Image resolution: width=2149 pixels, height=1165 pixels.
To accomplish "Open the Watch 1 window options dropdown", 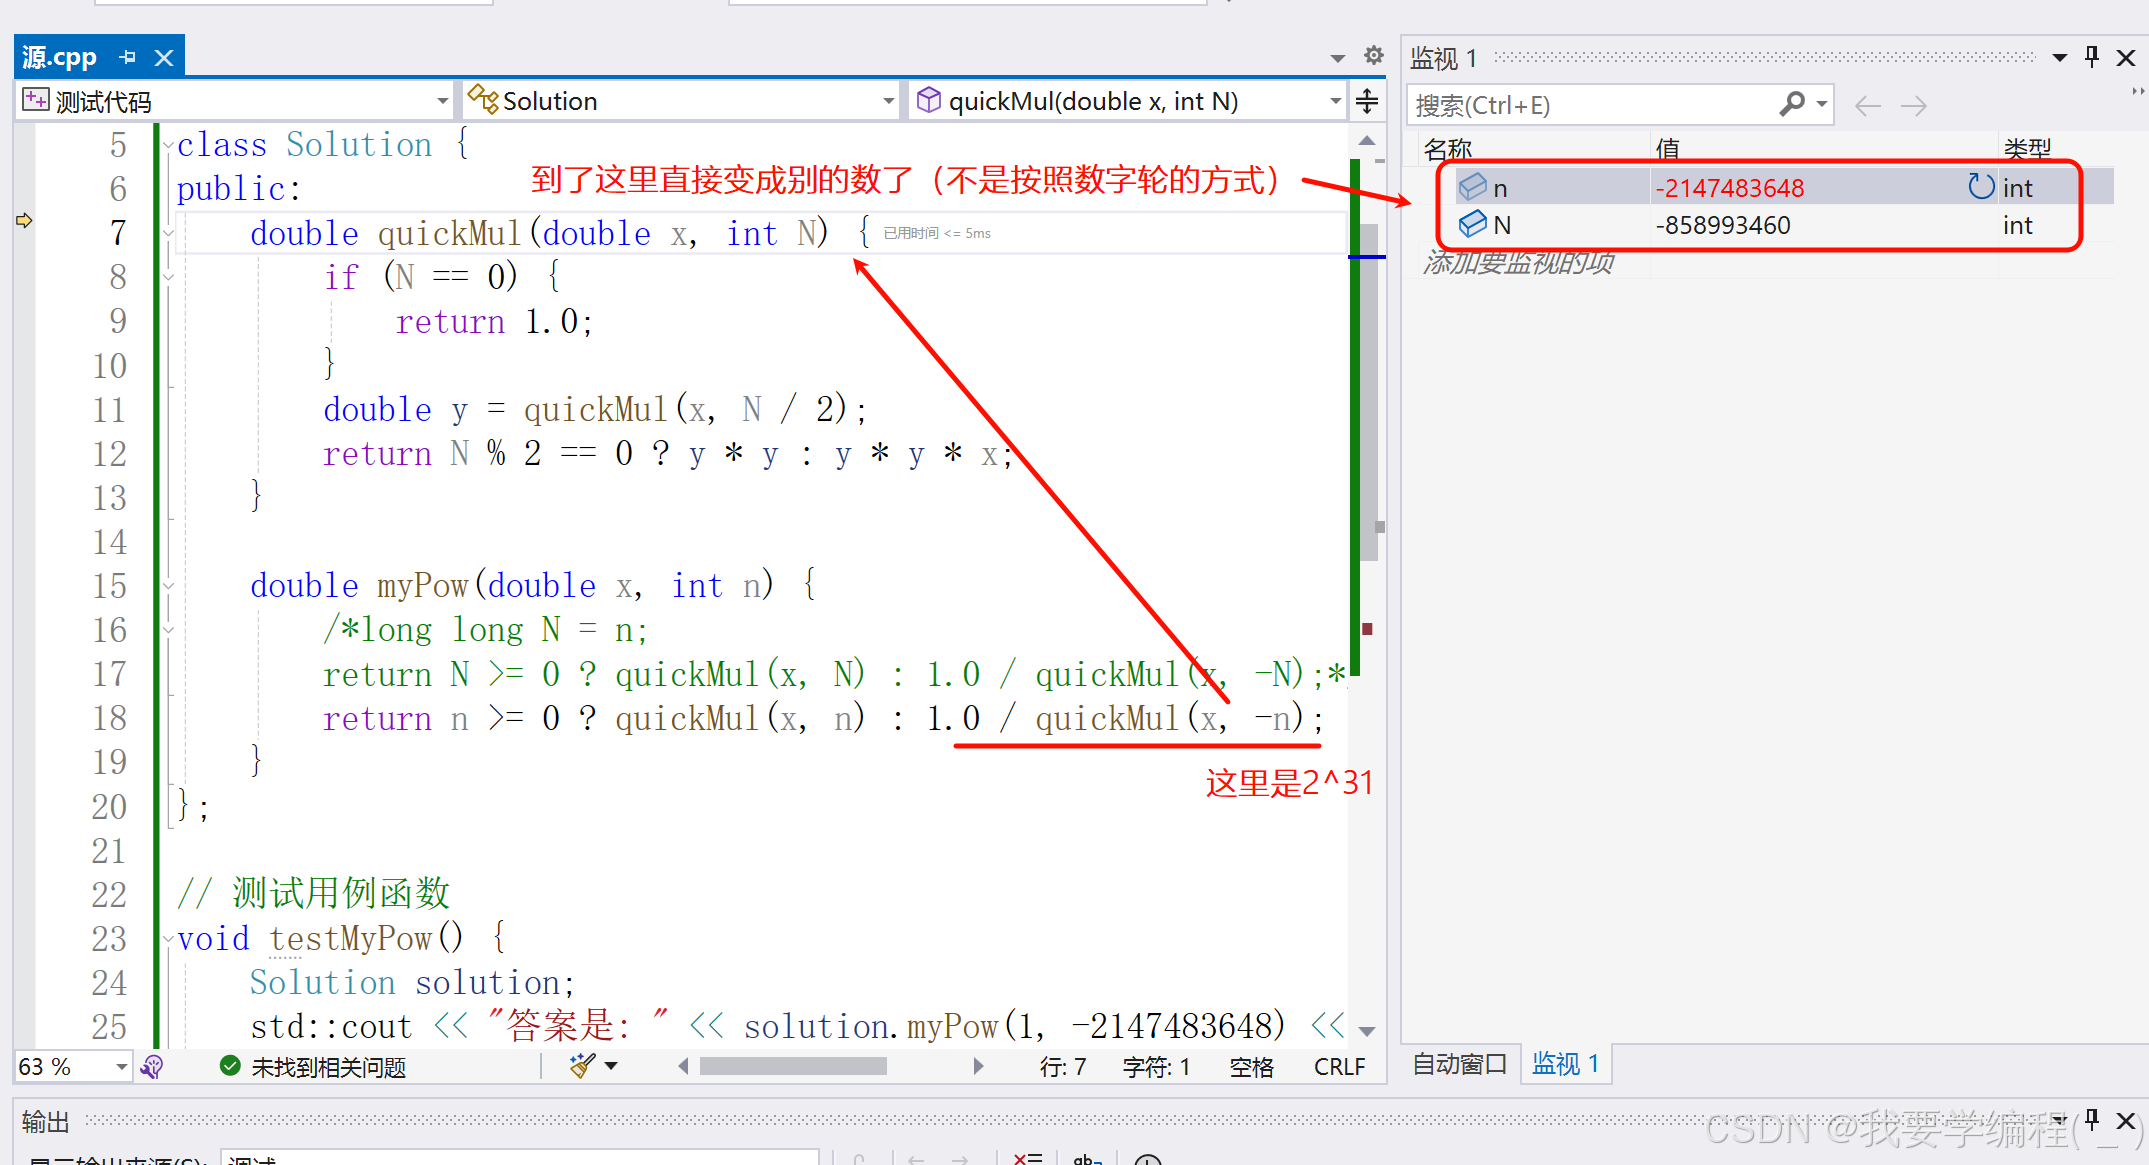I will click(2059, 58).
